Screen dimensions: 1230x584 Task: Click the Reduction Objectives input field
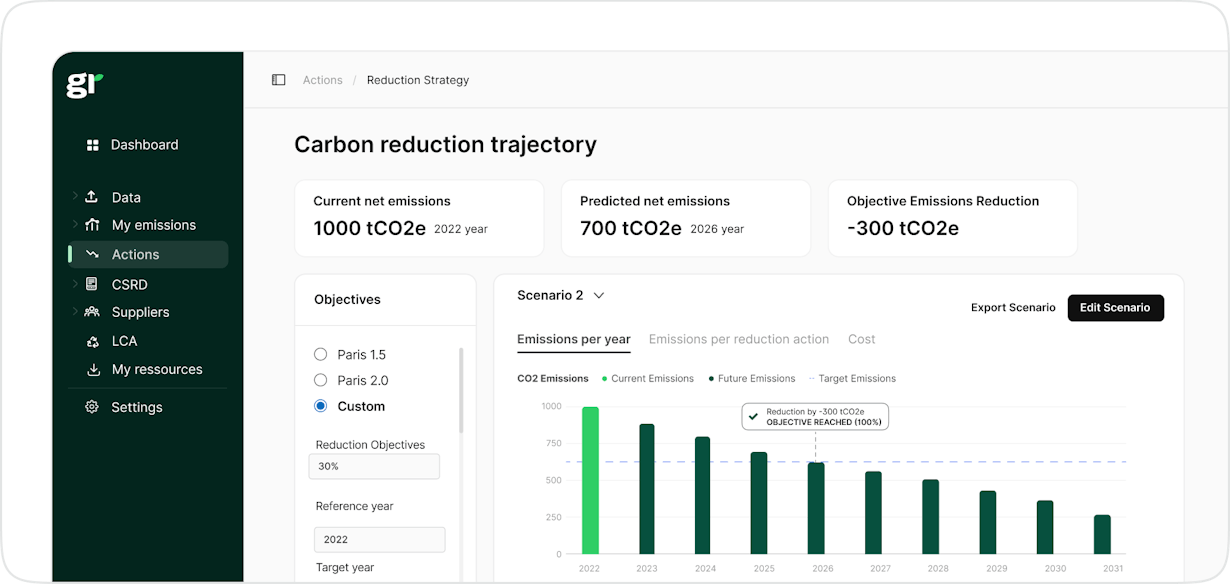coord(374,466)
